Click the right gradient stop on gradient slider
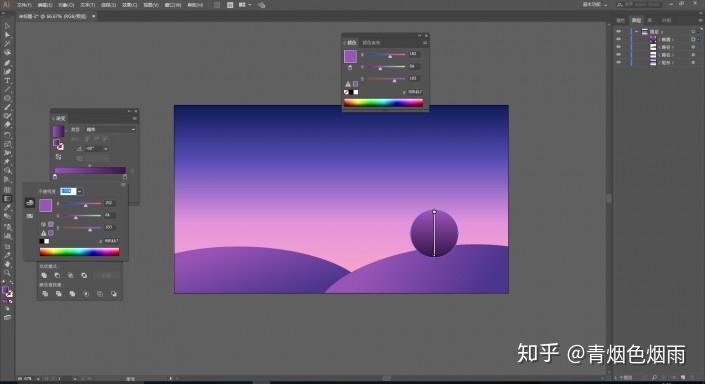Image resolution: width=705 pixels, height=384 pixels. (x=125, y=177)
